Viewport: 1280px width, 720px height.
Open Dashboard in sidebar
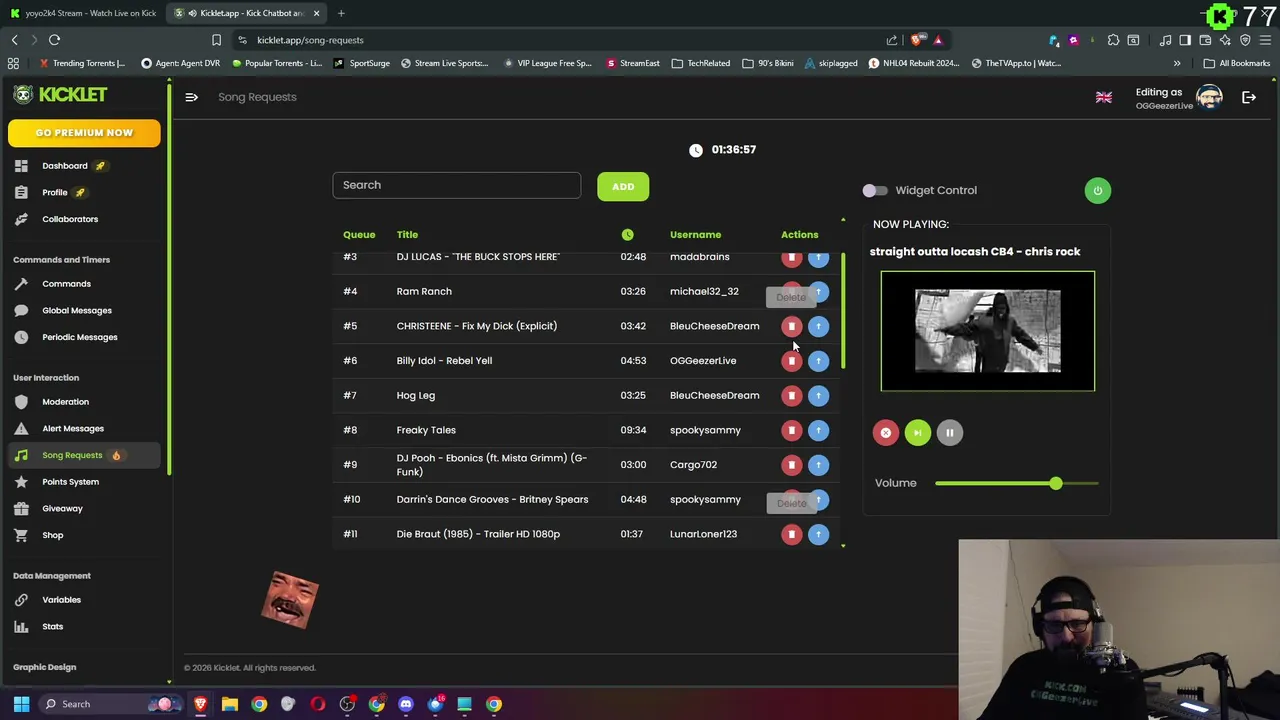[x=65, y=166]
